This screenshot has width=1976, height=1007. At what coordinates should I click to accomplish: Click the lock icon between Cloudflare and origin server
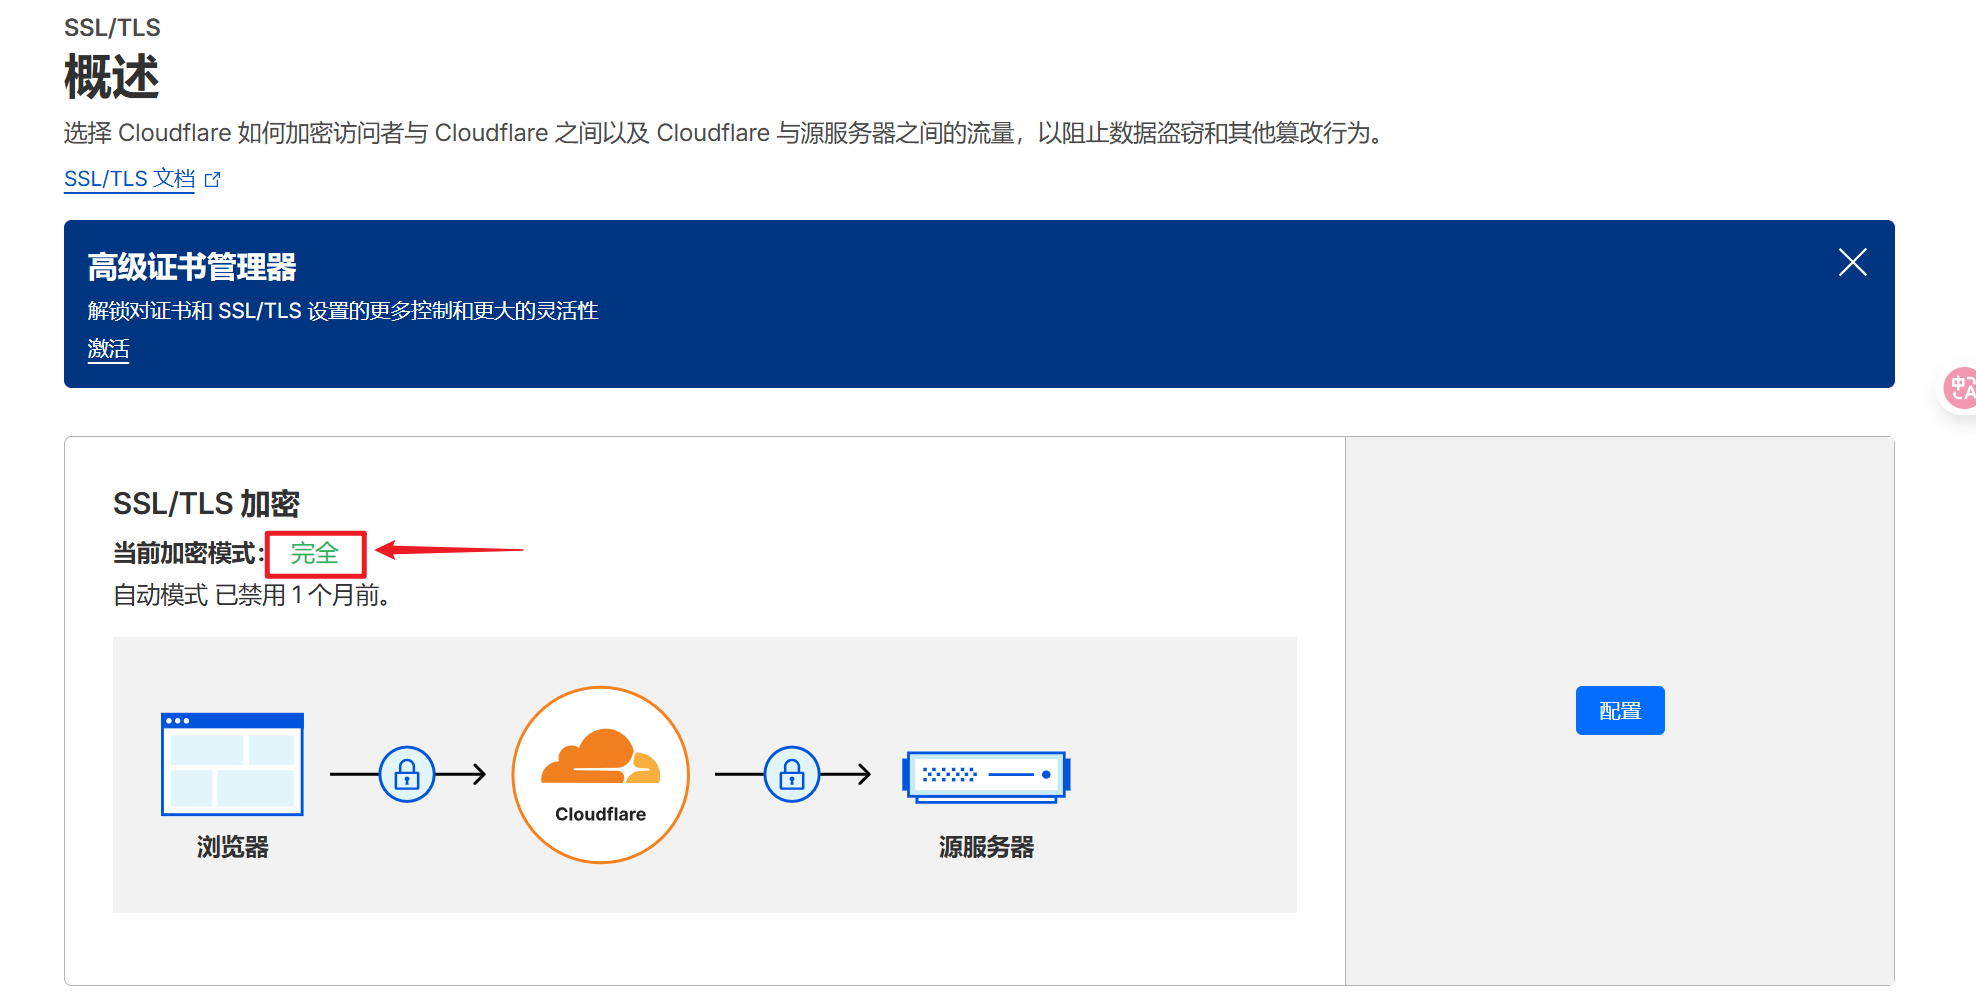(x=792, y=774)
